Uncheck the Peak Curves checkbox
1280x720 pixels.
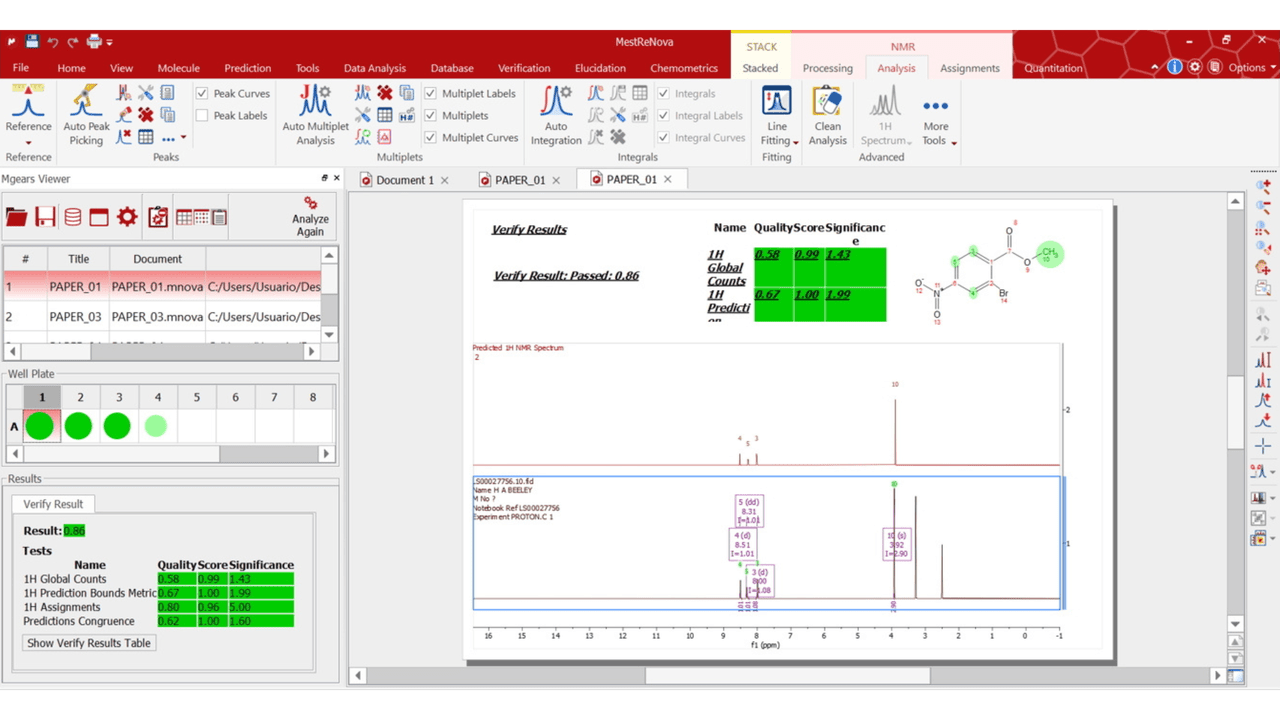[202, 93]
